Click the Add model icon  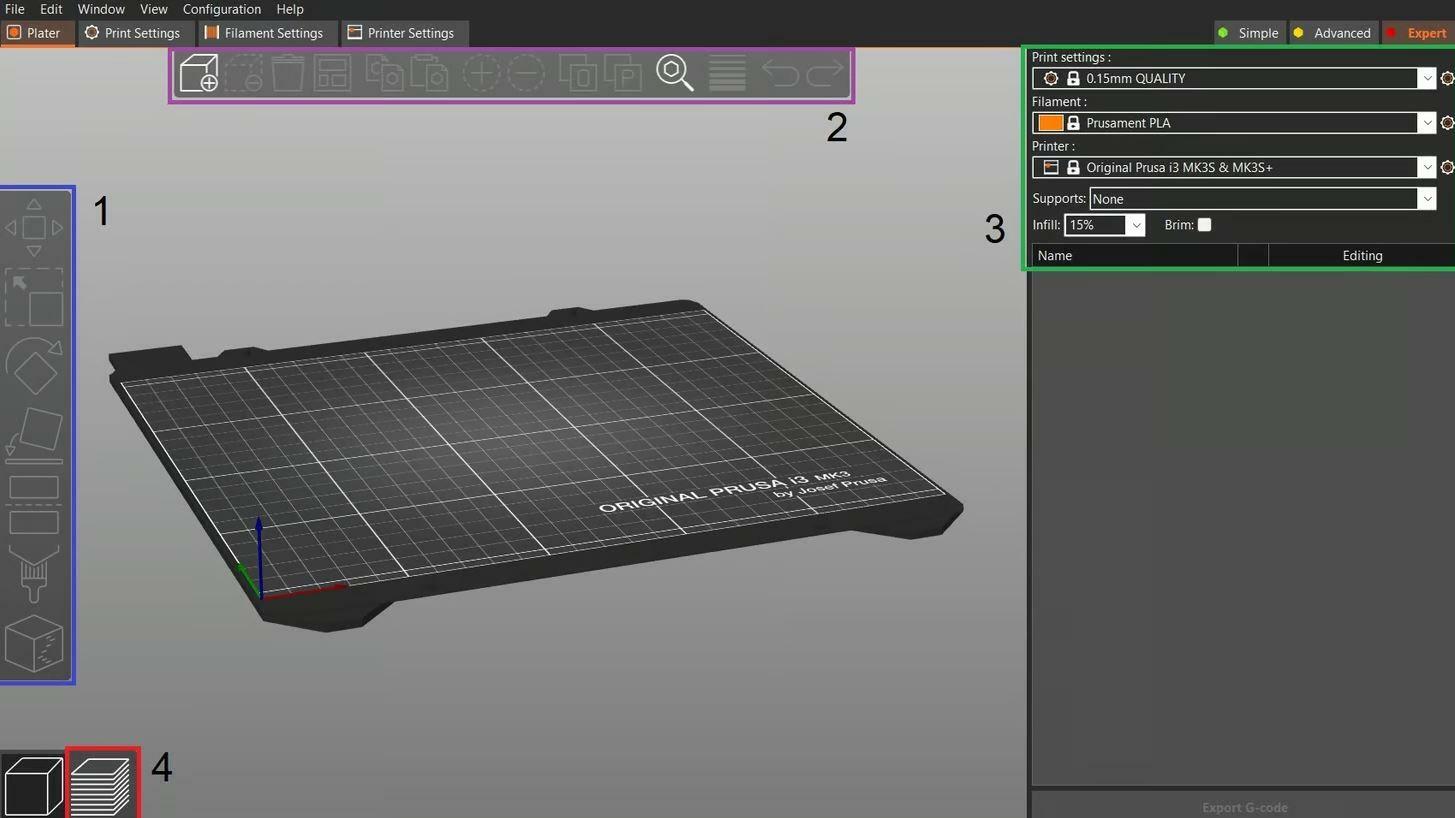[x=198, y=74]
